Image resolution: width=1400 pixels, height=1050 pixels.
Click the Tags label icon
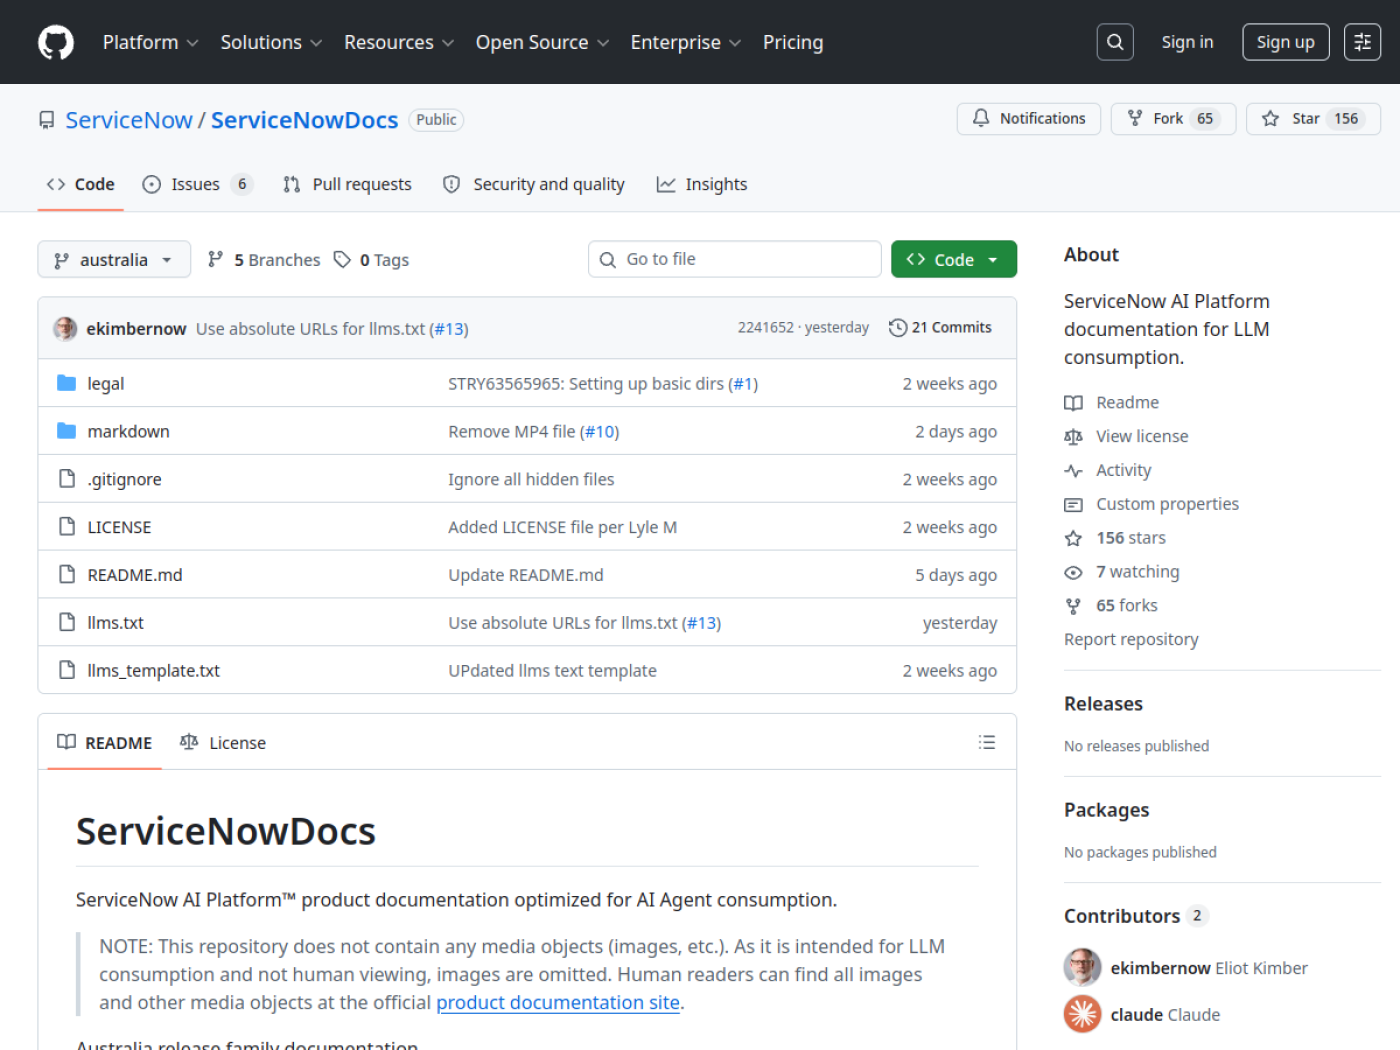[342, 260]
